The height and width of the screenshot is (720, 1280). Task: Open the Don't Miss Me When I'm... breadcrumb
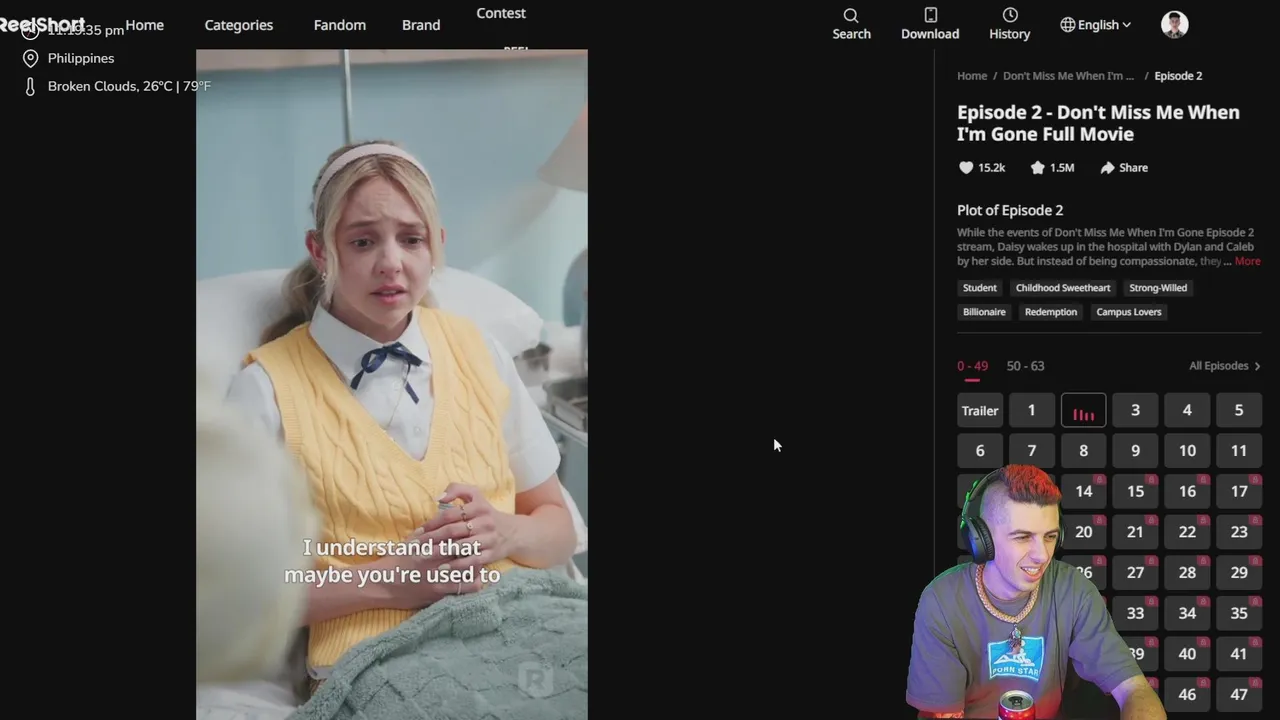[1069, 76]
